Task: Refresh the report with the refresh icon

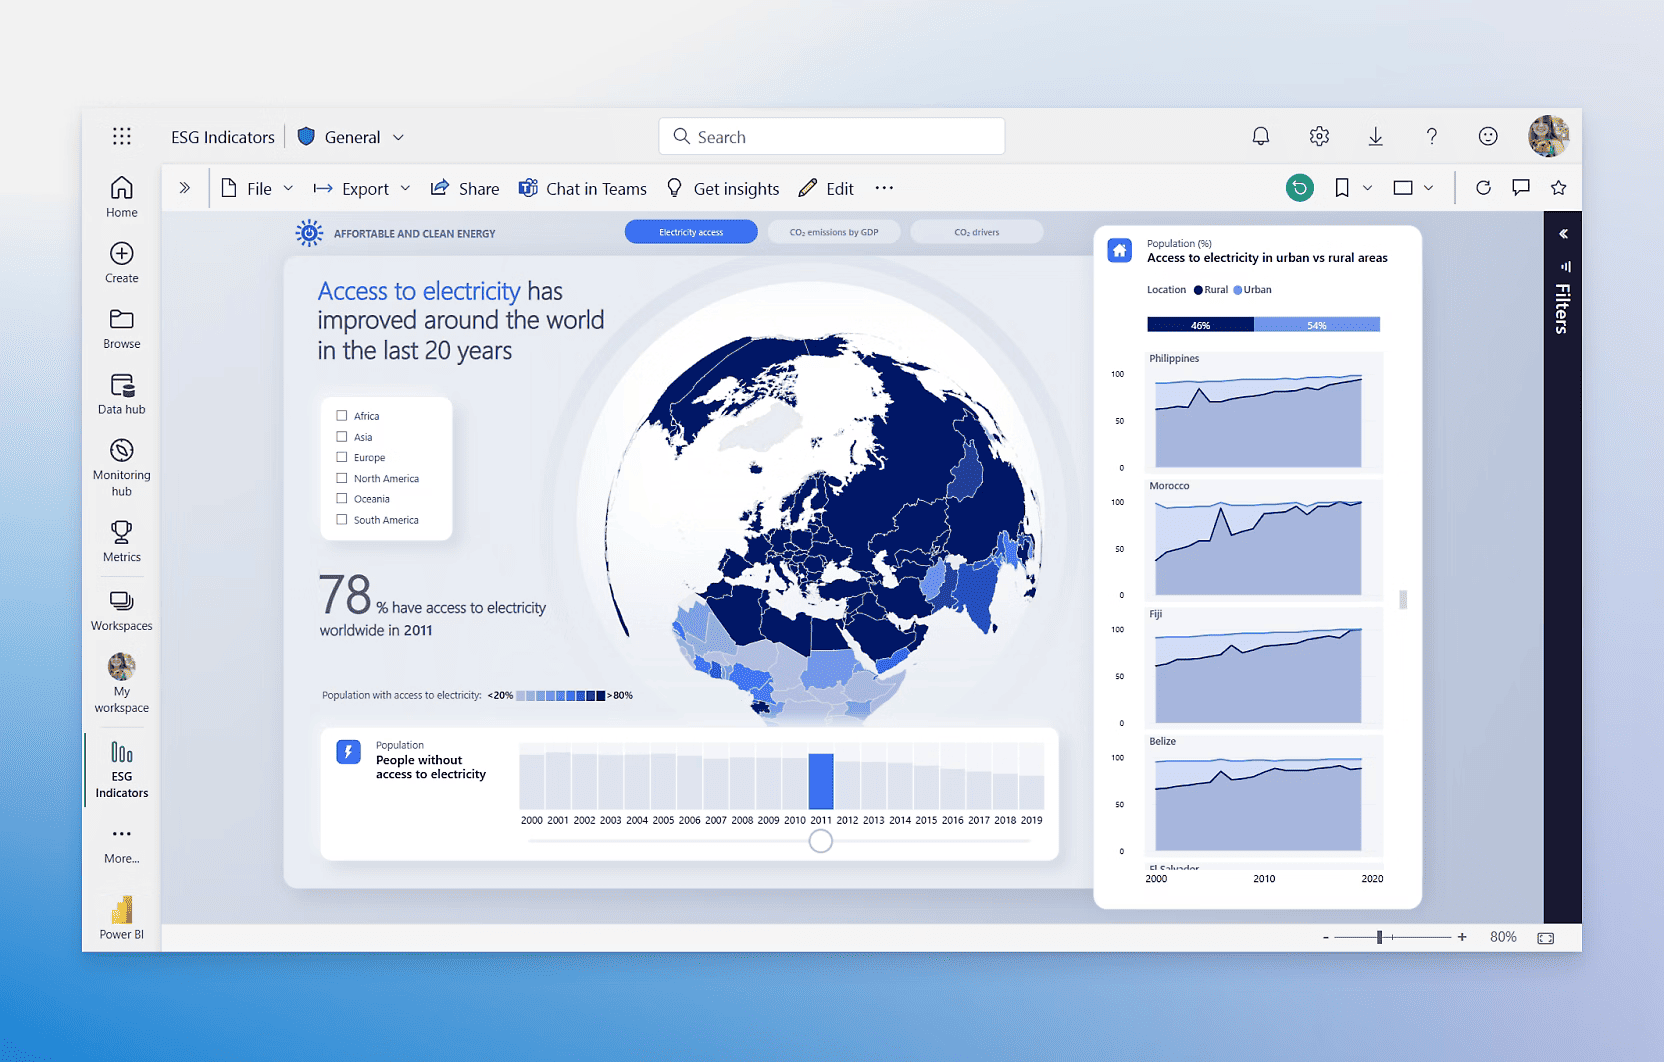Action: [x=1483, y=187]
